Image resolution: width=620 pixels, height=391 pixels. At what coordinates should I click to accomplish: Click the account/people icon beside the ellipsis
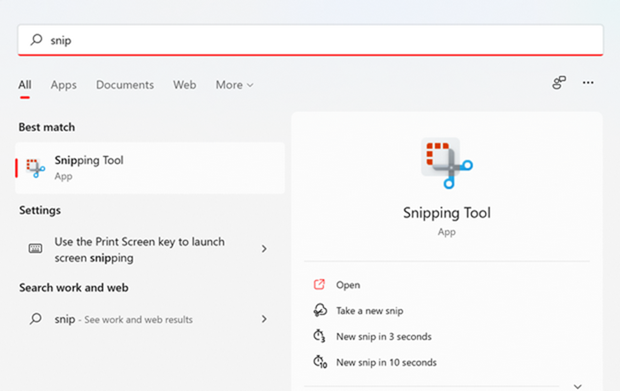tap(559, 83)
